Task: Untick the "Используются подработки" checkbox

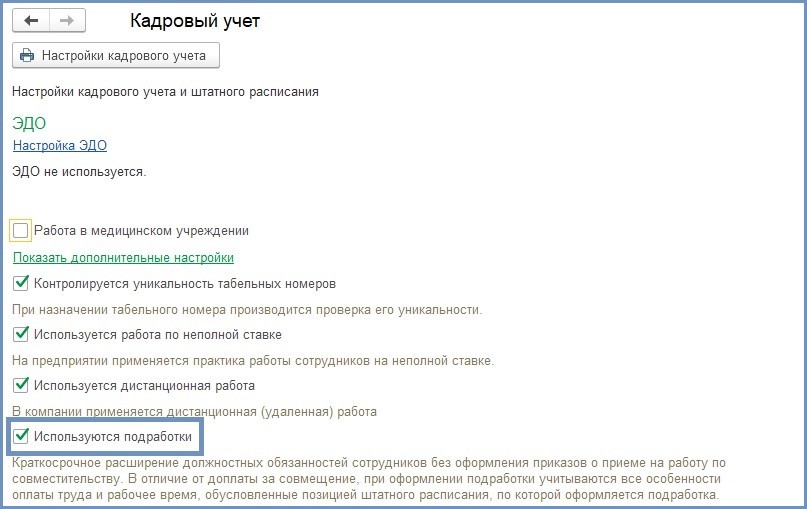Action: pos(21,436)
